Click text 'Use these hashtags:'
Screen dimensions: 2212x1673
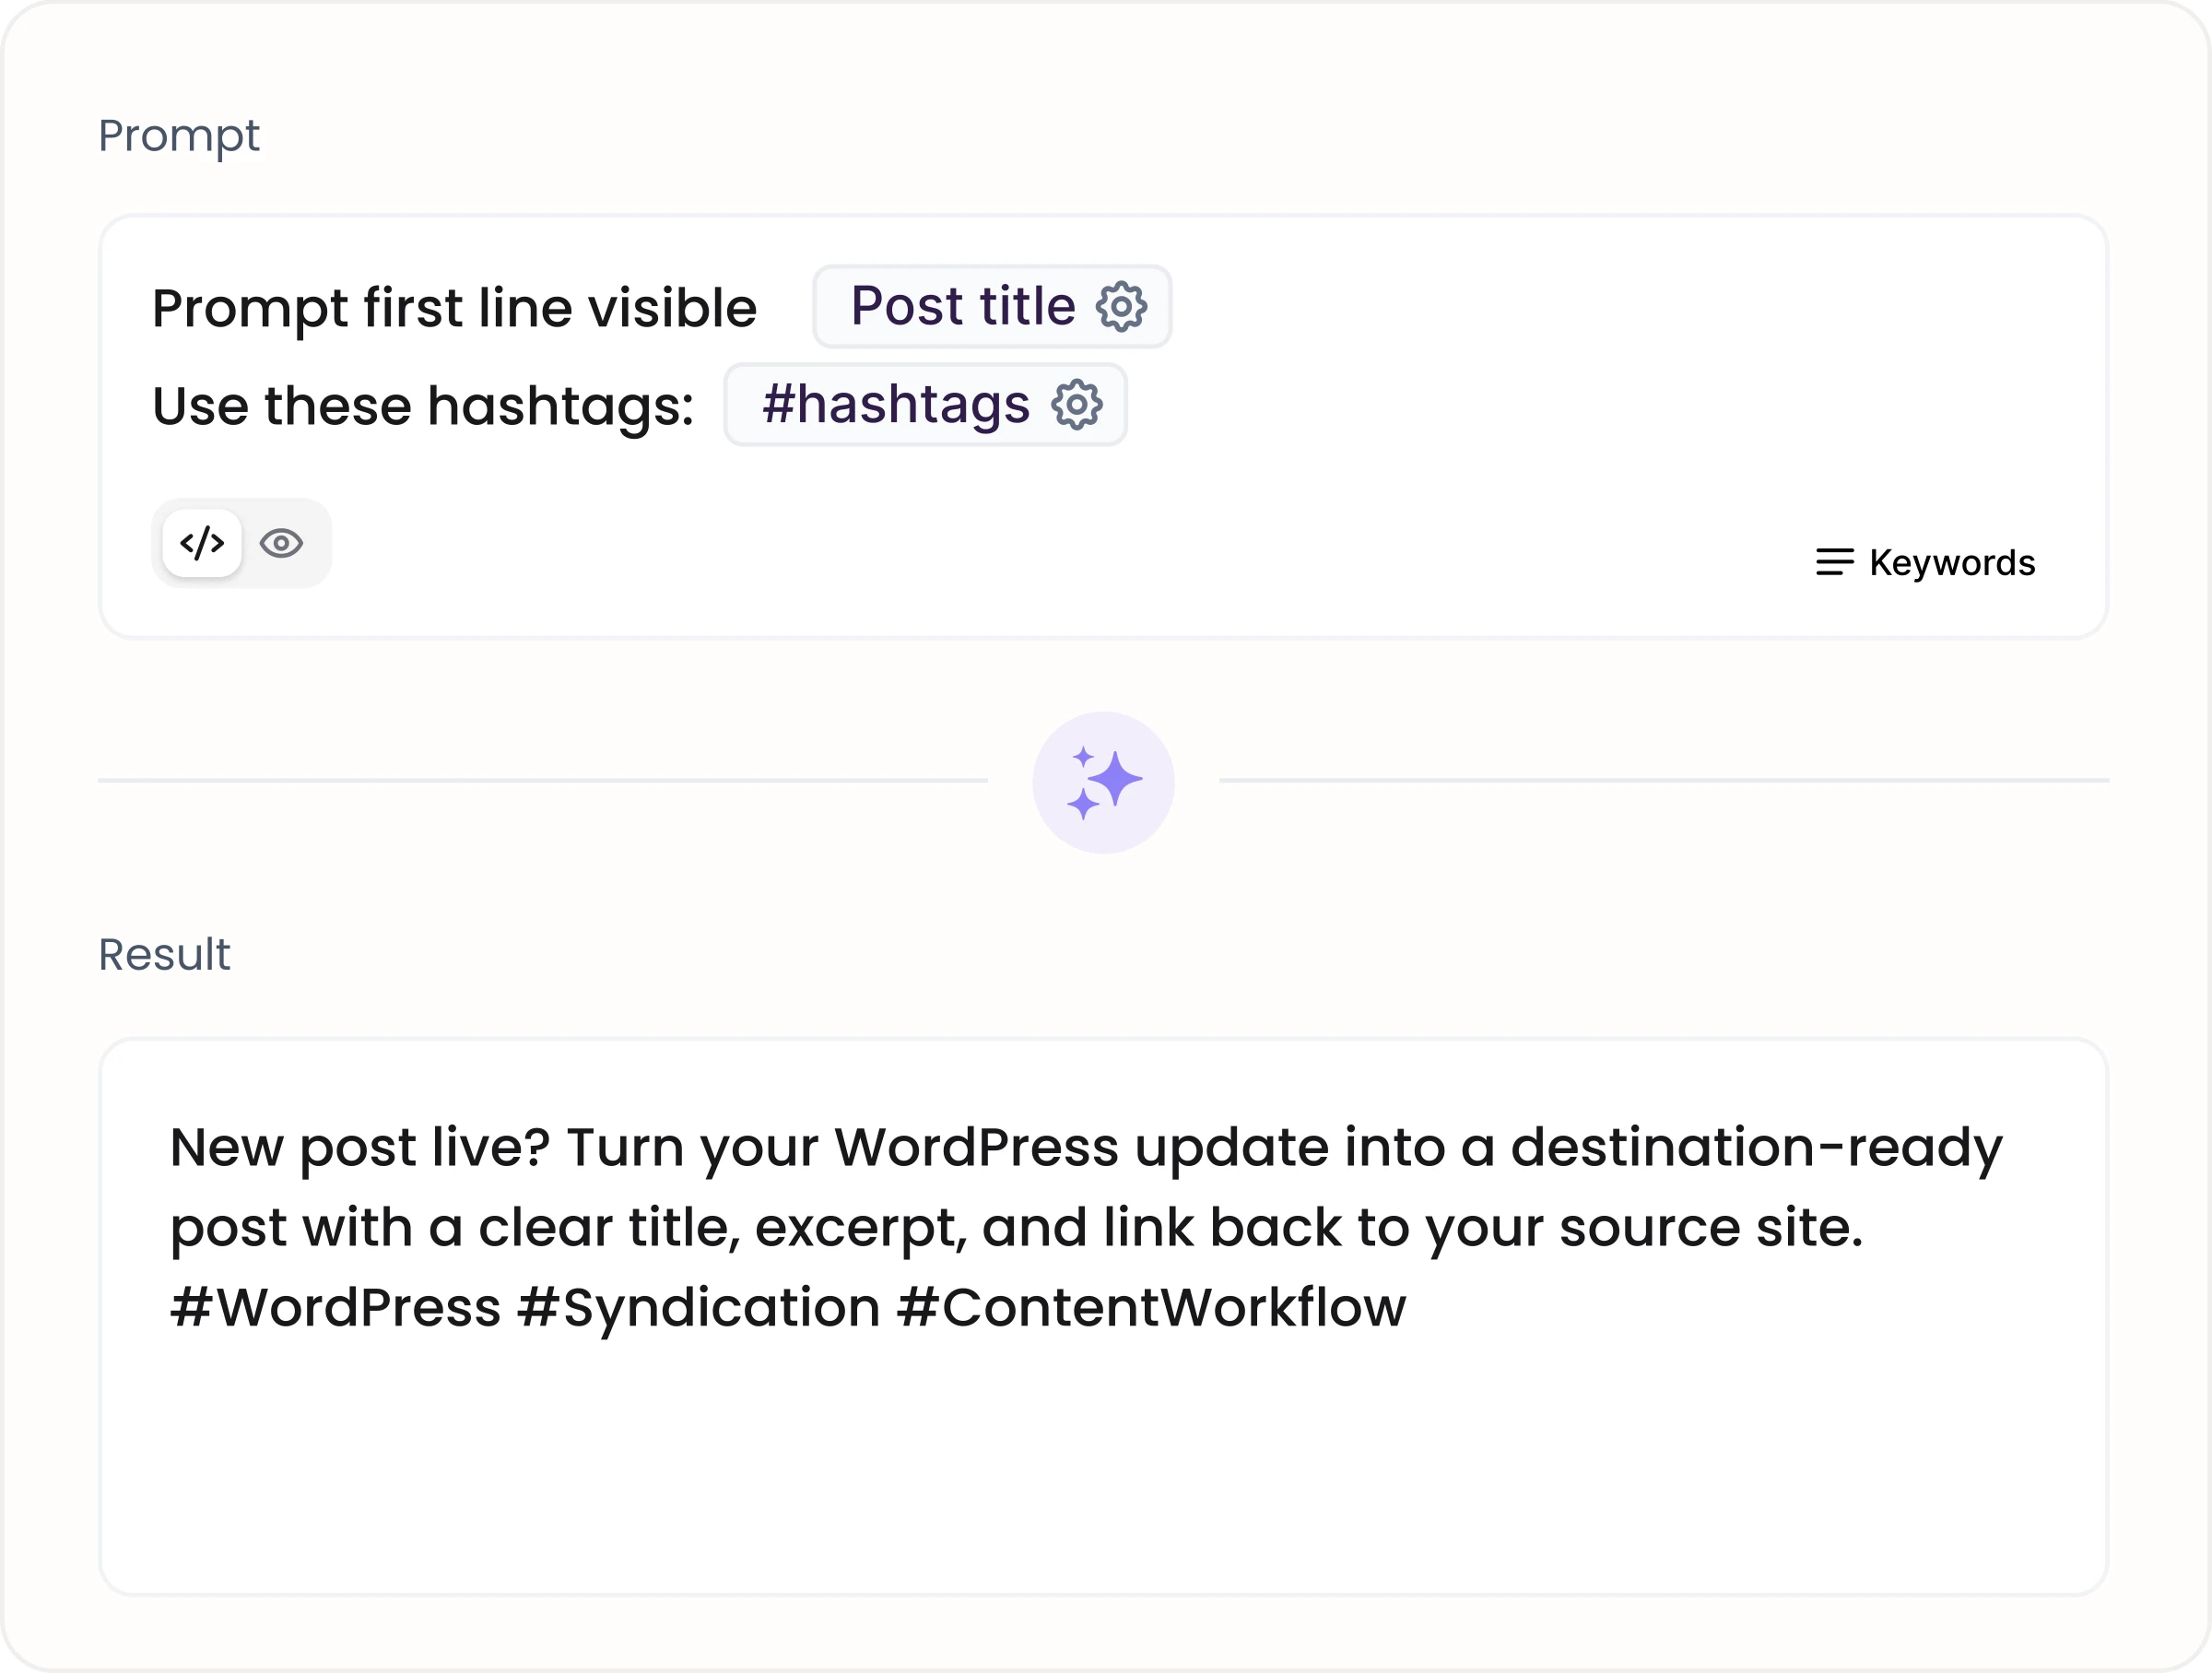pos(423,407)
